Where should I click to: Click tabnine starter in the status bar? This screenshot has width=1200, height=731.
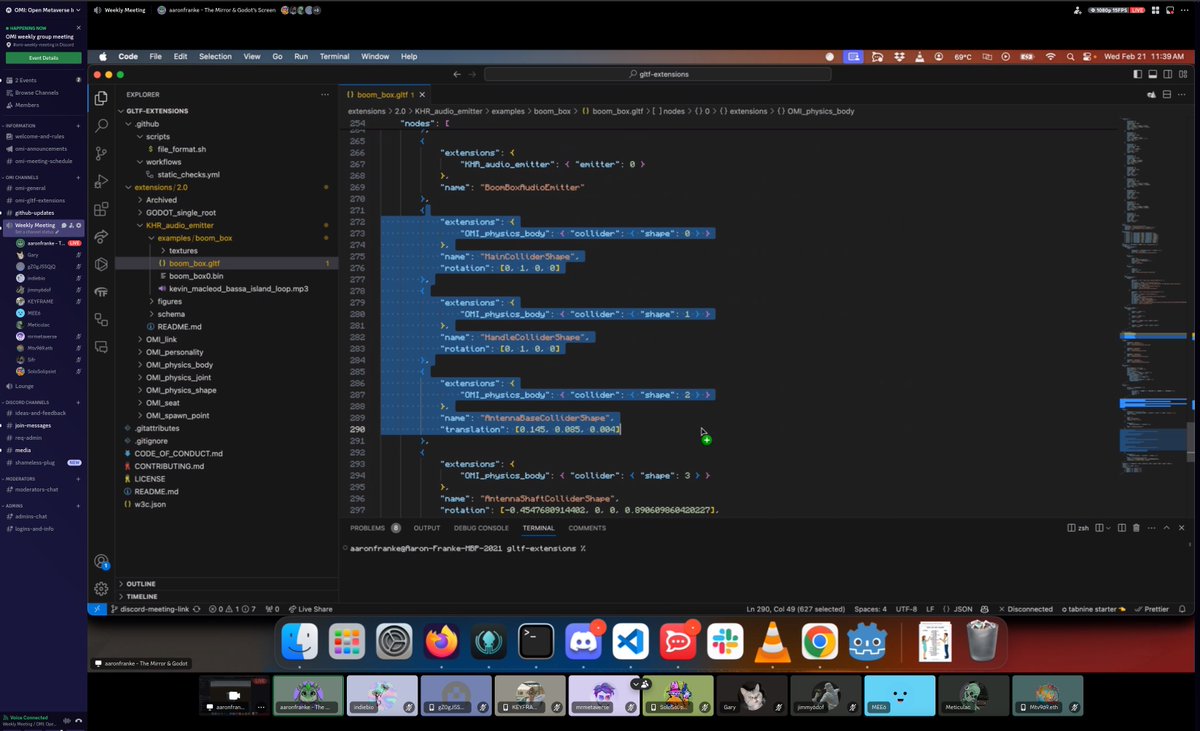coord(1090,608)
